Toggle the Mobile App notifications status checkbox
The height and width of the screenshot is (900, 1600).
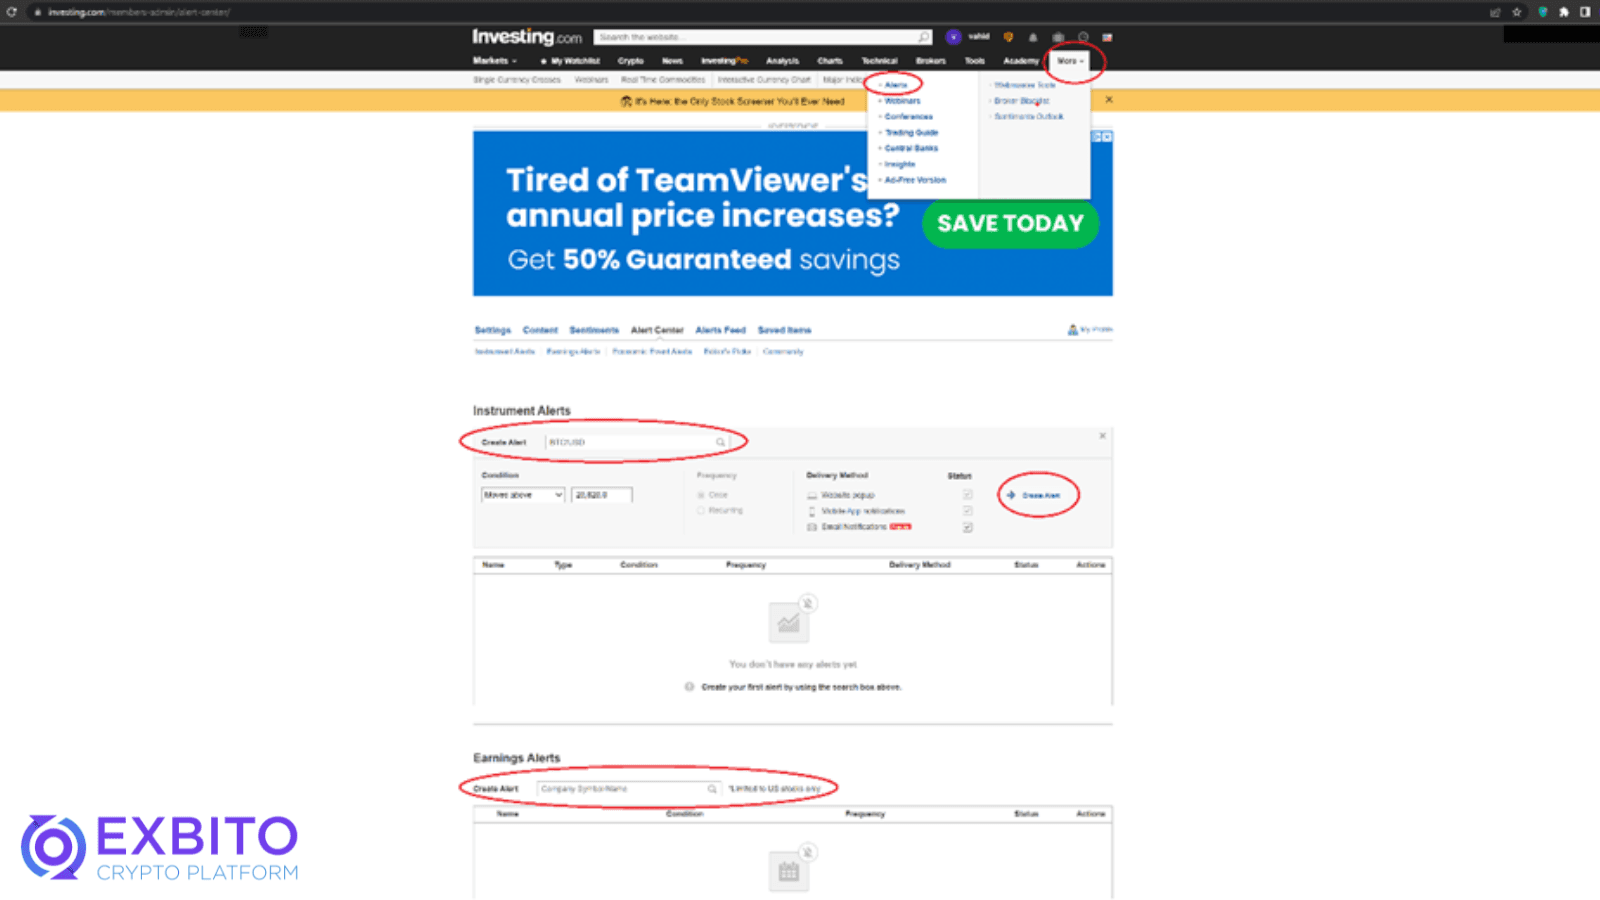(967, 511)
